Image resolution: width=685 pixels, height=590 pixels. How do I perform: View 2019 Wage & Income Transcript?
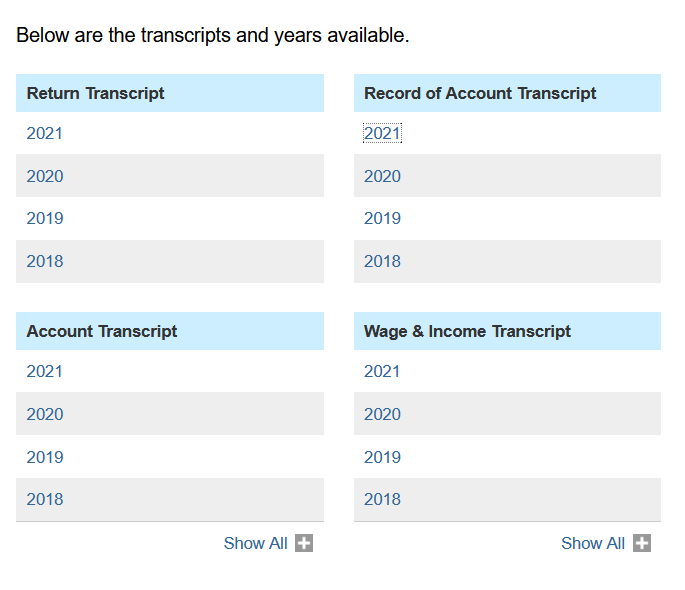[382, 457]
